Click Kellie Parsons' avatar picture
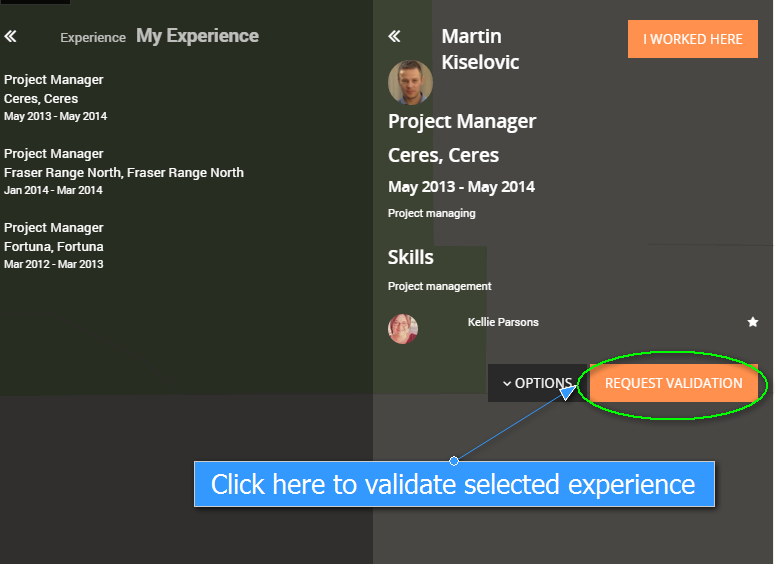The width and height of the screenshot is (779, 564). click(403, 328)
